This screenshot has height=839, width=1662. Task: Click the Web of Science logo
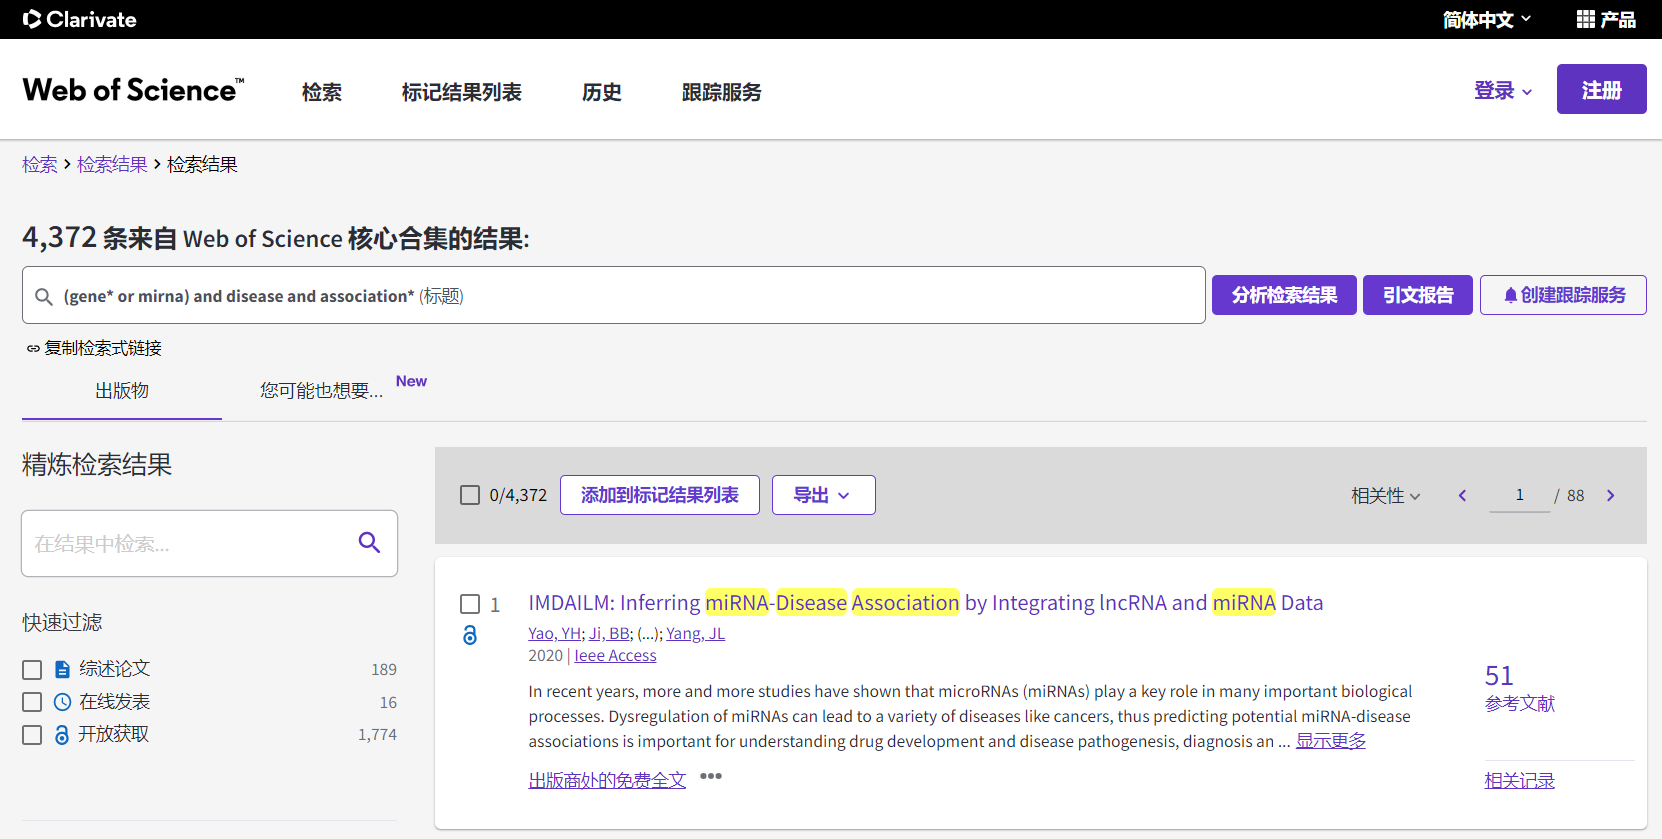[133, 90]
